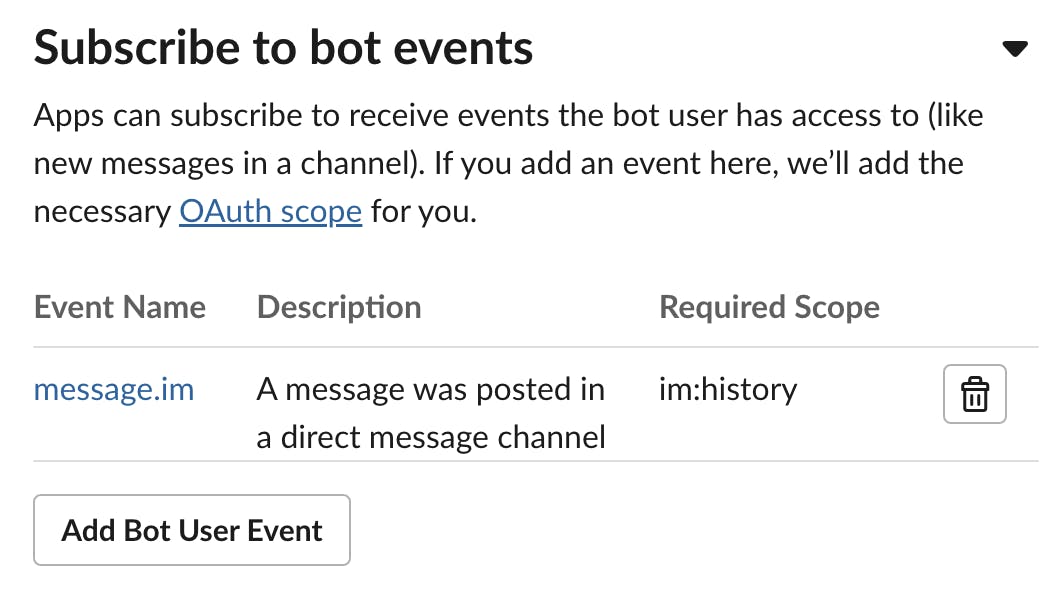Open the OAuth scope link
The height and width of the screenshot is (596, 1064).
point(271,212)
